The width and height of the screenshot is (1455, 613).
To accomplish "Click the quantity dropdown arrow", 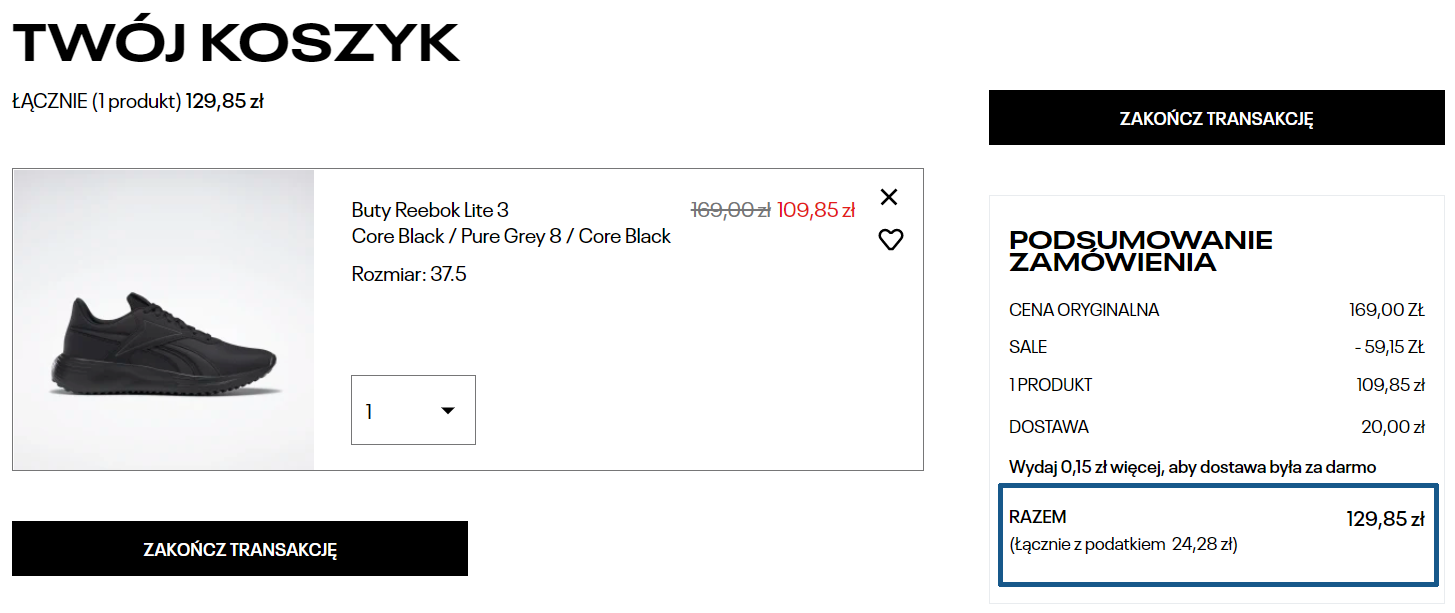I will coord(448,410).
